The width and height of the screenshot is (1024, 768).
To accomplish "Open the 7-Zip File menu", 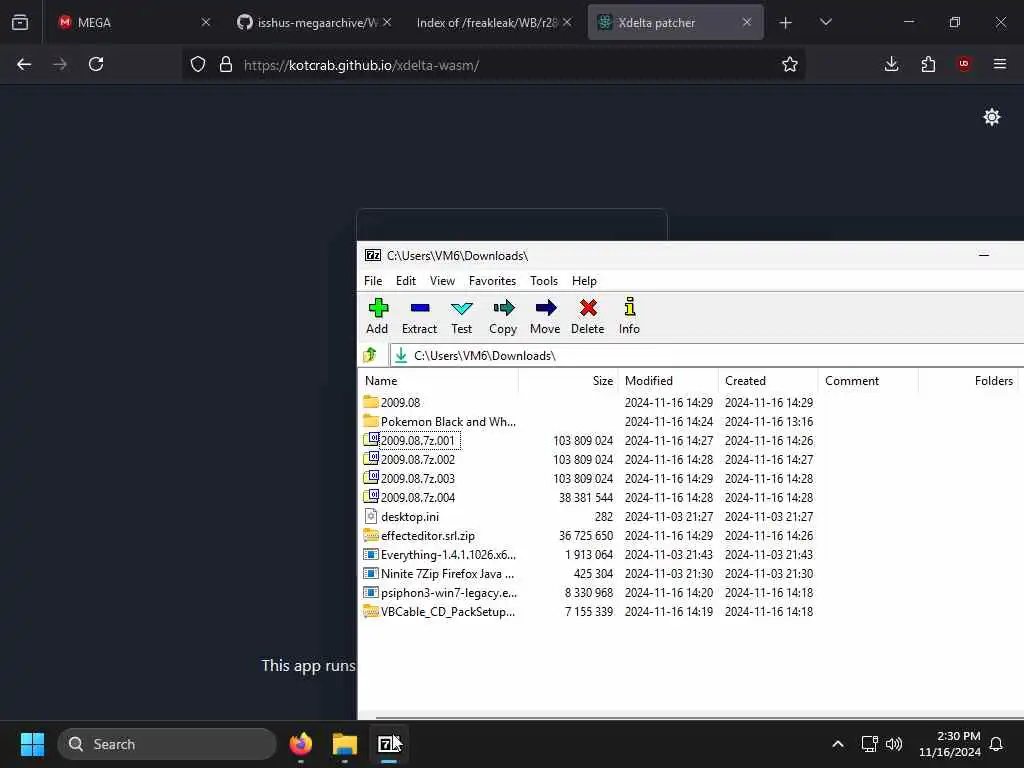I will click(x=373, y=281).
